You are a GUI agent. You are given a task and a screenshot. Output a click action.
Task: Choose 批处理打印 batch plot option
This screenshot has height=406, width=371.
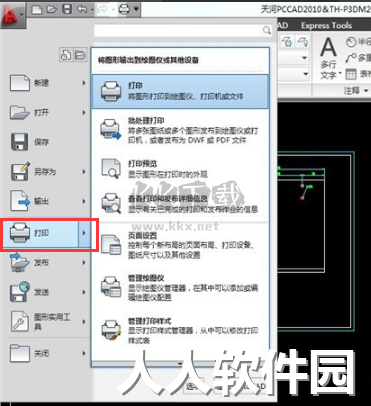point(180,130)
